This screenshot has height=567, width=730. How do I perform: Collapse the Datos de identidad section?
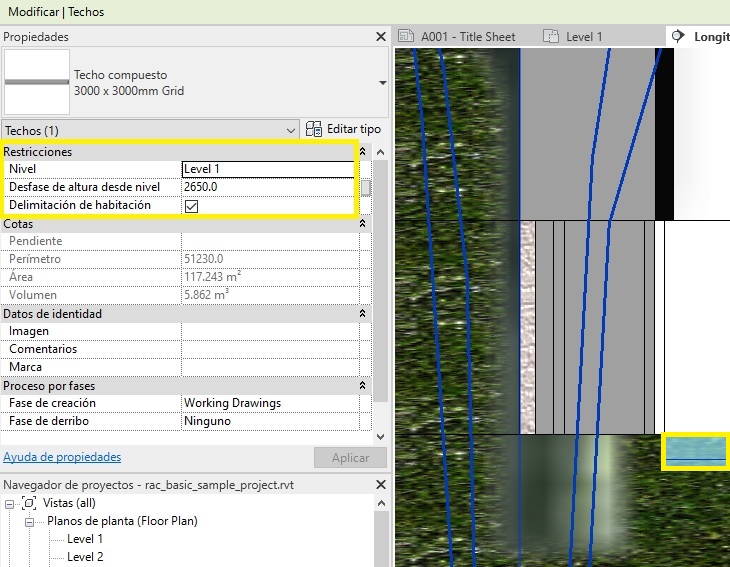coord(362,314)
